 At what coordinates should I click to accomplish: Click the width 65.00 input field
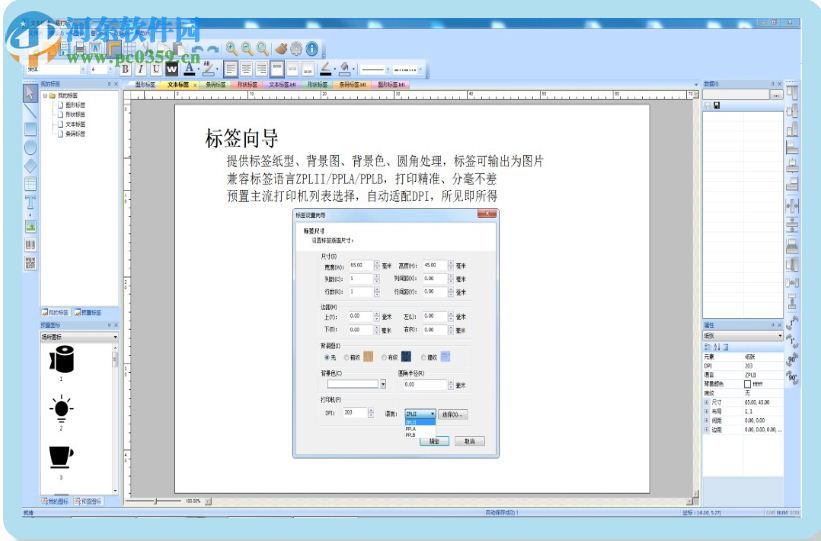coord(361,266)
